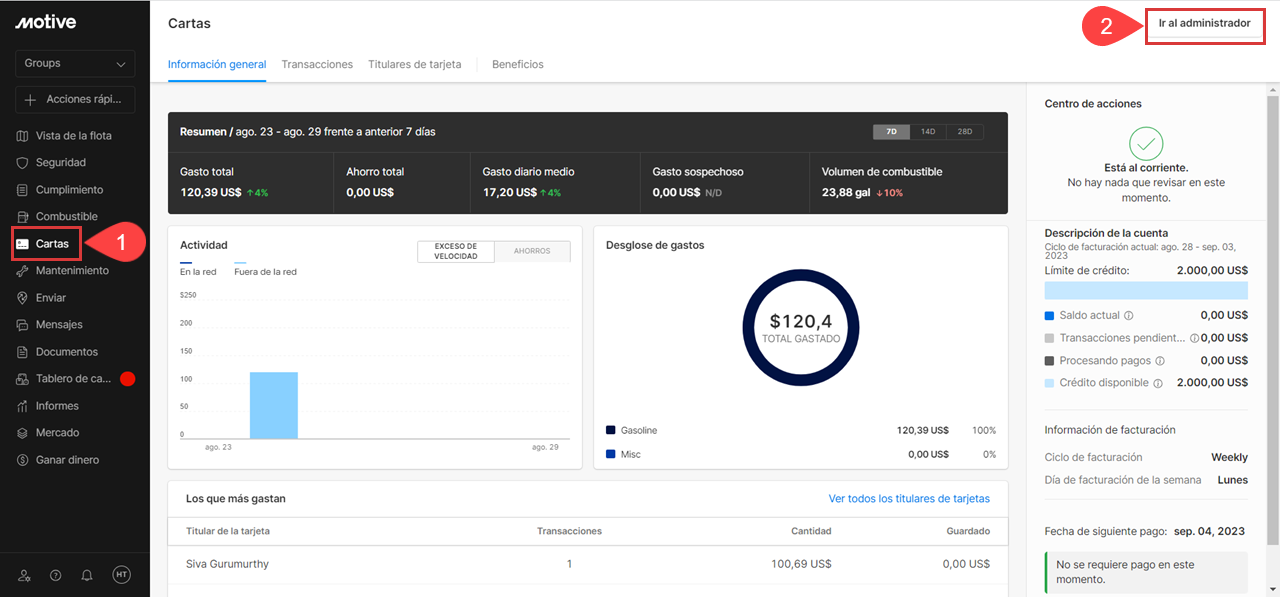
Task: Select the 28D summary period
Action: 964,132
